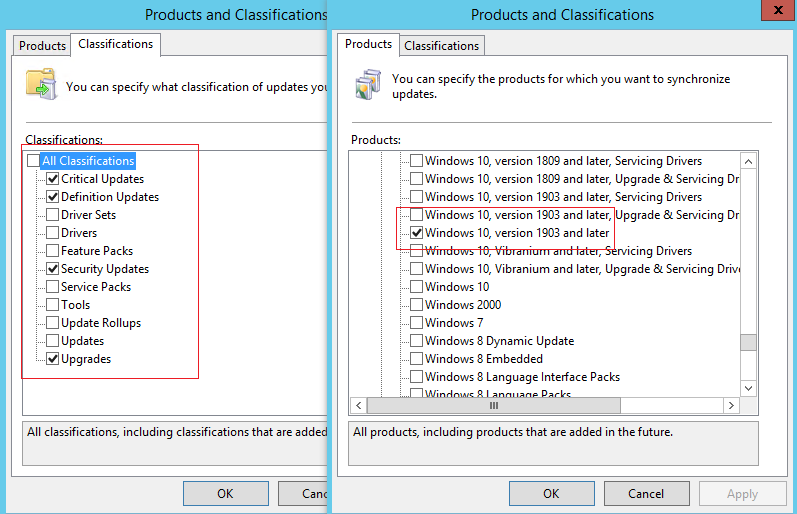Click the products icon in the Products tab
Image resolution: width=797 pixels, height=514 pixels.
(x=369, y=84)
